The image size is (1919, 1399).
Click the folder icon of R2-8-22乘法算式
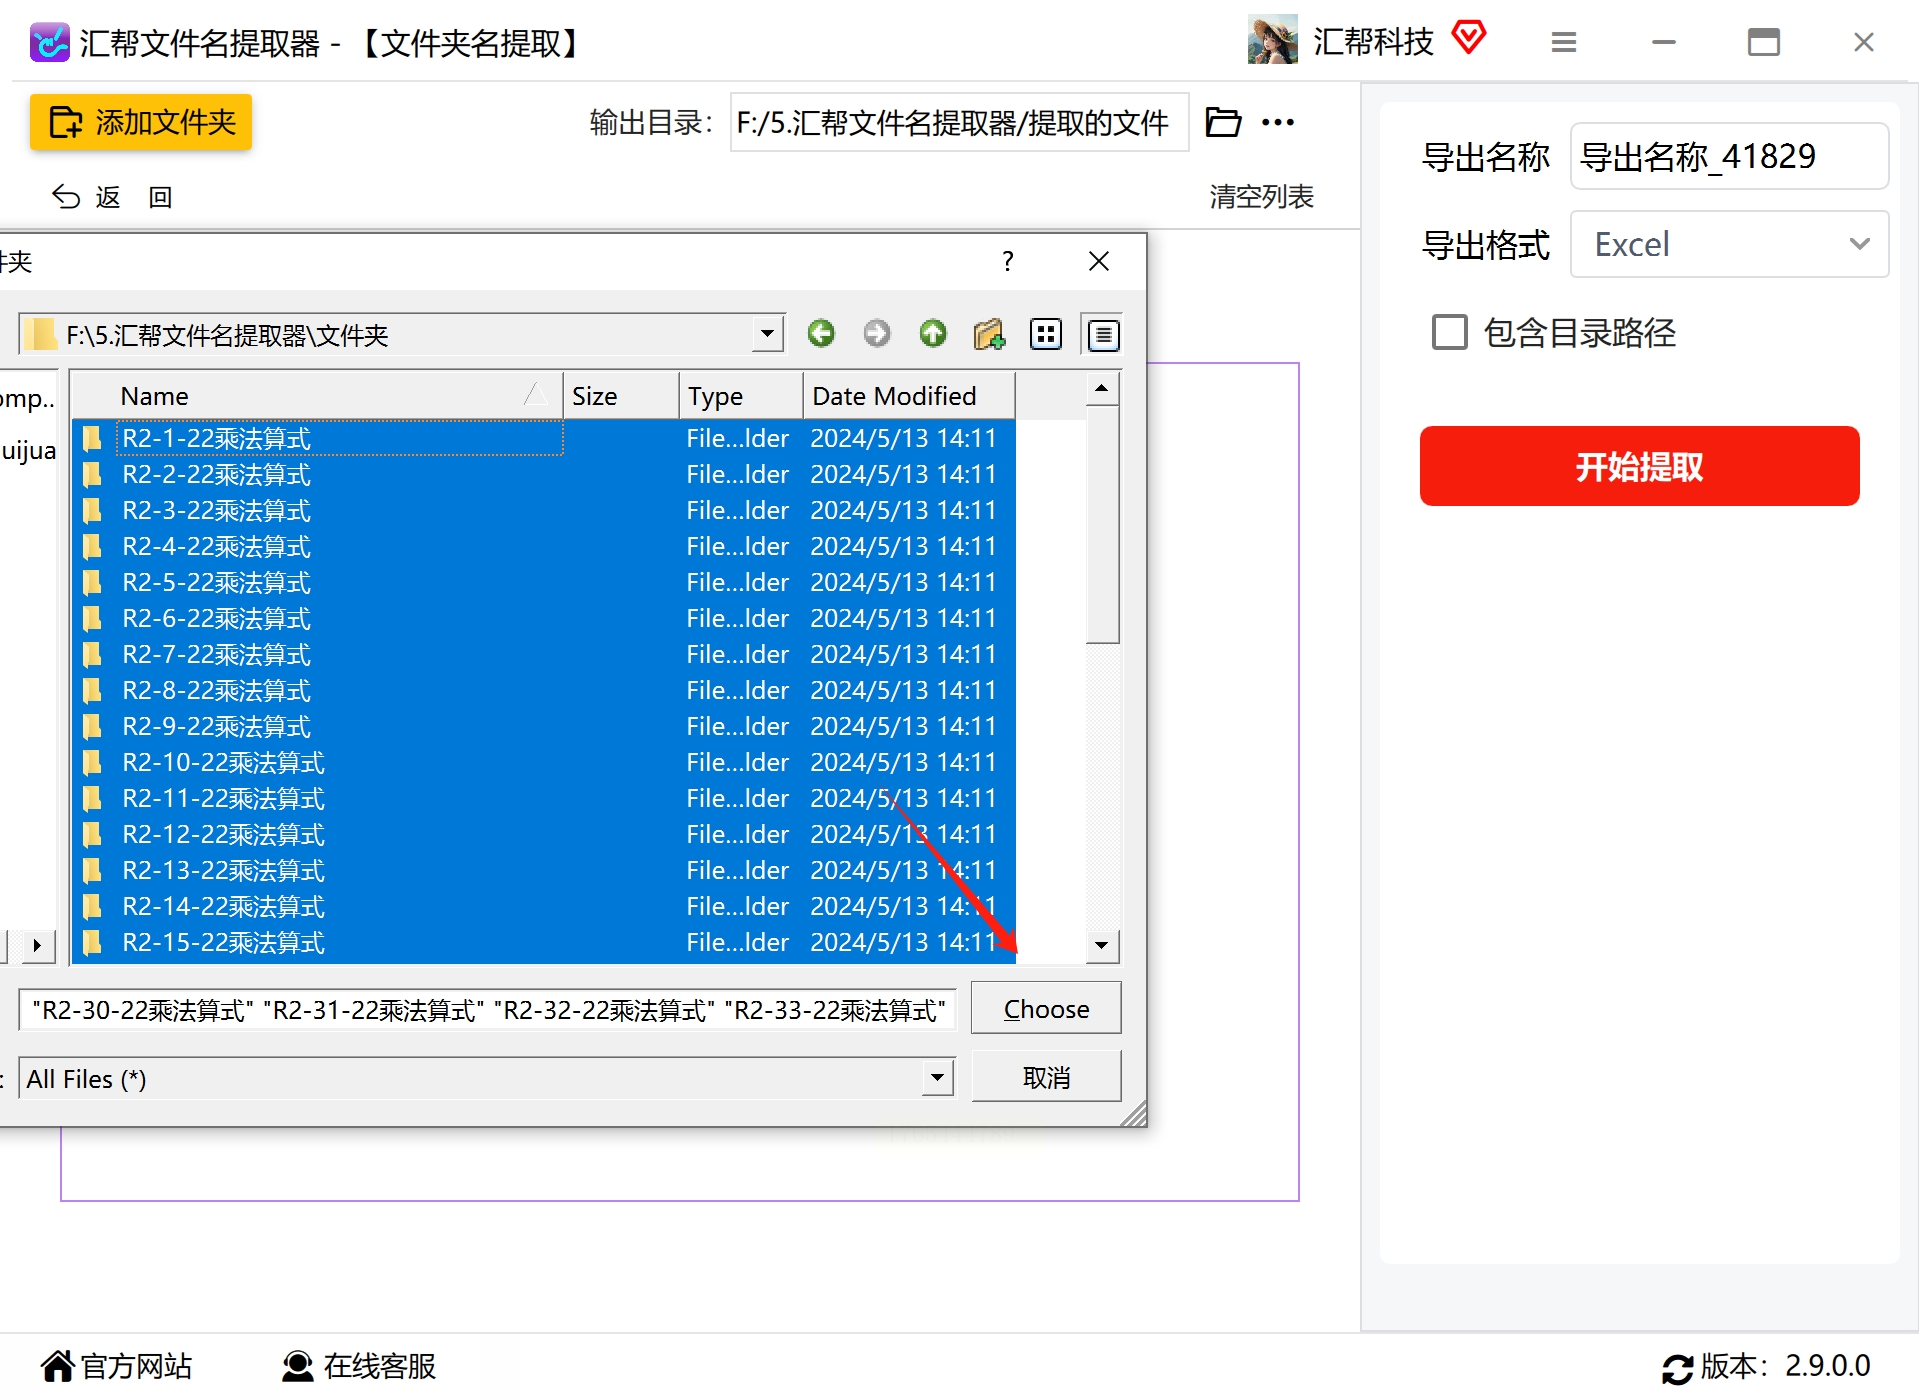92,690
